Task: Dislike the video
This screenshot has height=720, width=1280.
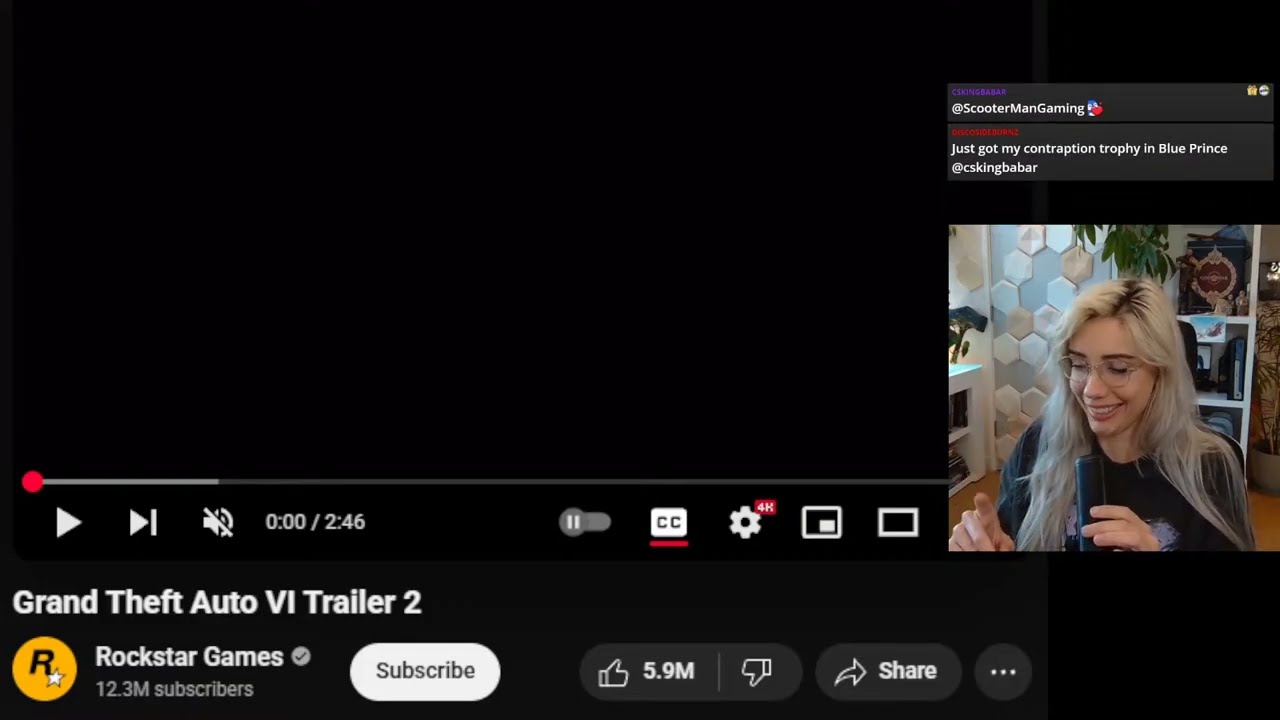Action: (757, 671)
